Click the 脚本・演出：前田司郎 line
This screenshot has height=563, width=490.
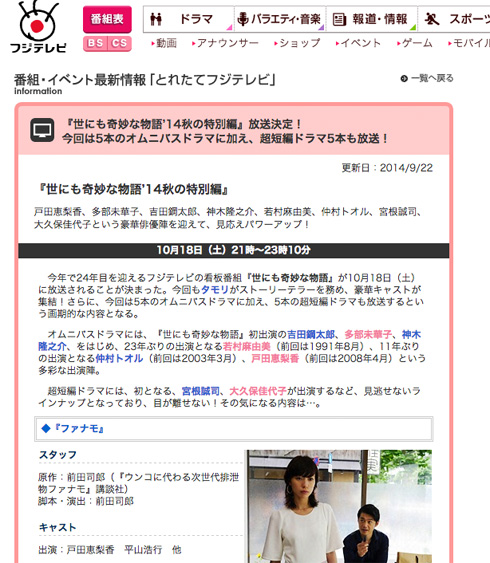pos(86,501)
